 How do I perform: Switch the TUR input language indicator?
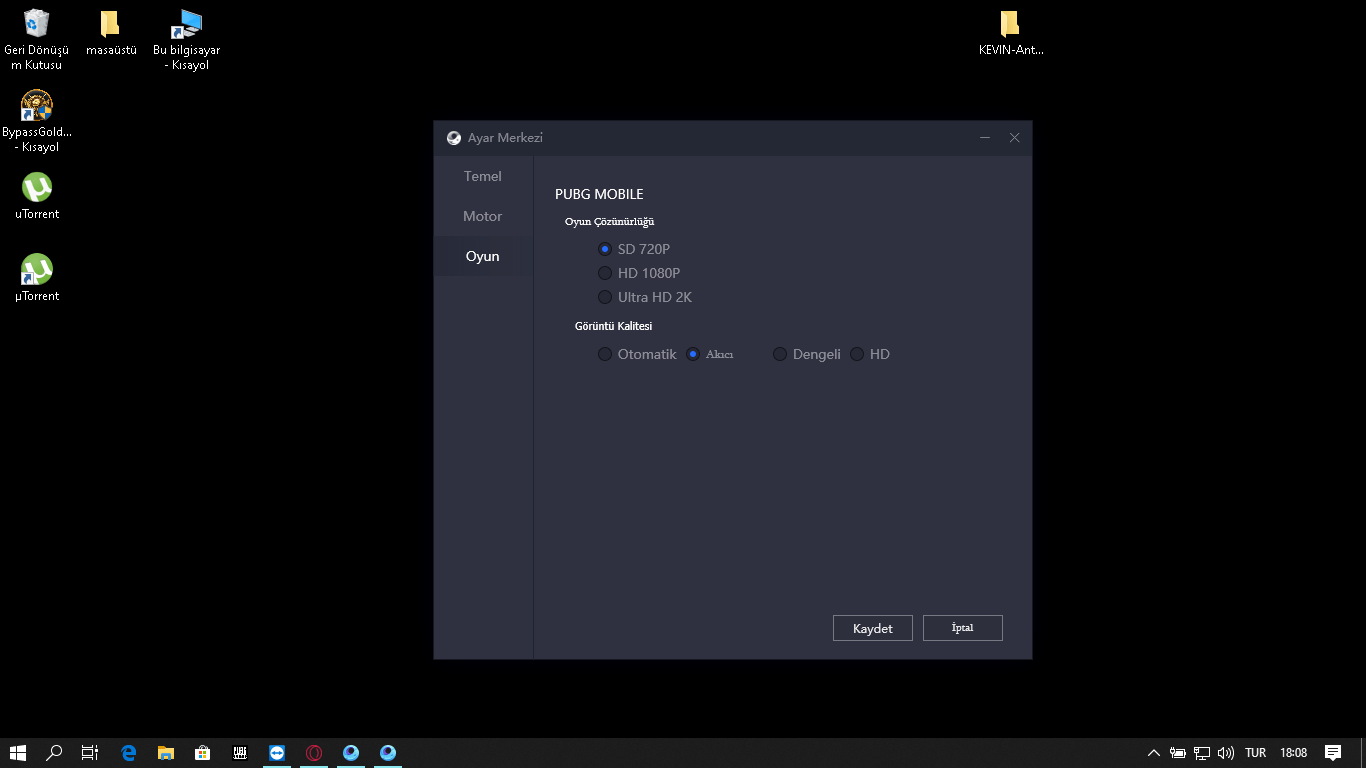[x=1256, y=753]
